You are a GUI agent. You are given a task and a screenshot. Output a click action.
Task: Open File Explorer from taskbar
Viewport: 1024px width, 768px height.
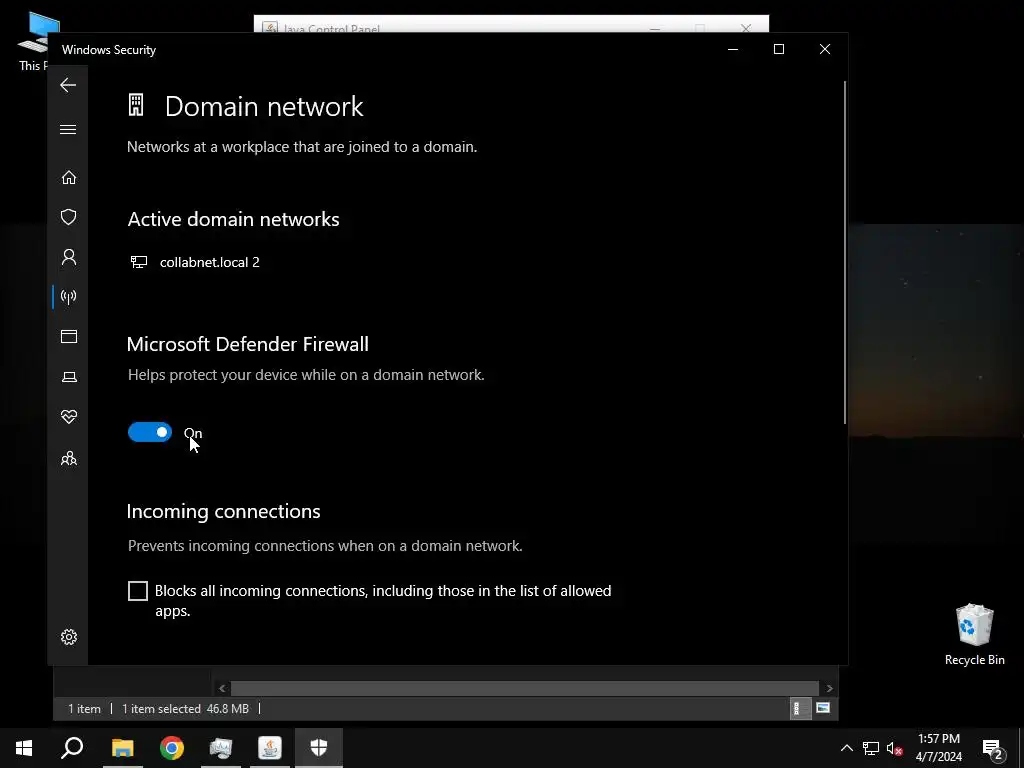click(x=122, y=748)
